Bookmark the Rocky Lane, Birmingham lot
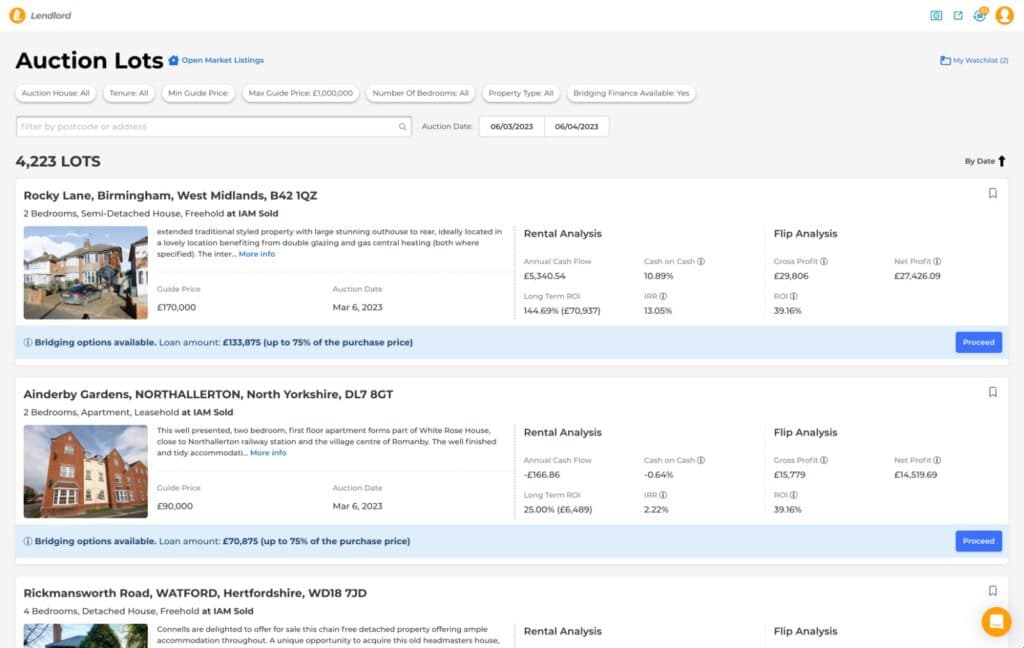1024x648 pixels. tap(993, 193)
